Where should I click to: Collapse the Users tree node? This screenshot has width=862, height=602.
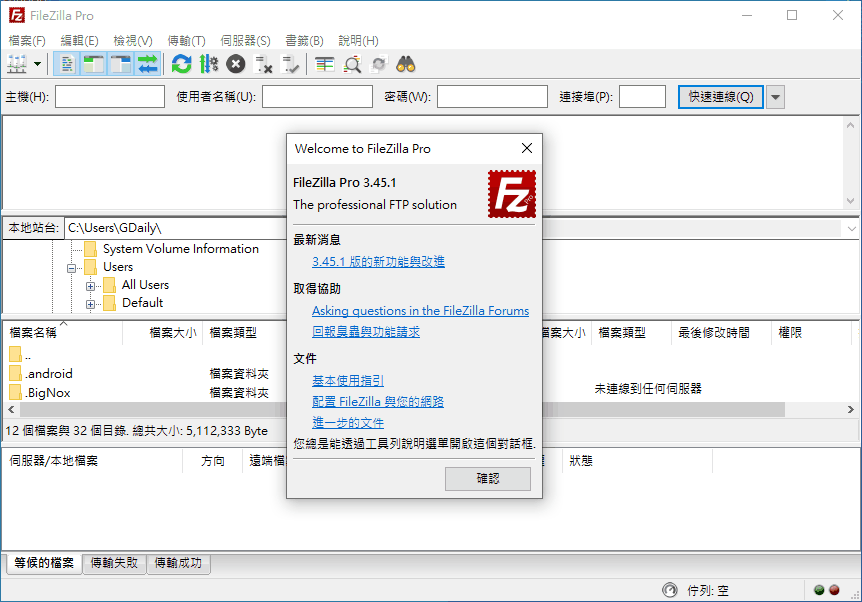tap(71, 268)
